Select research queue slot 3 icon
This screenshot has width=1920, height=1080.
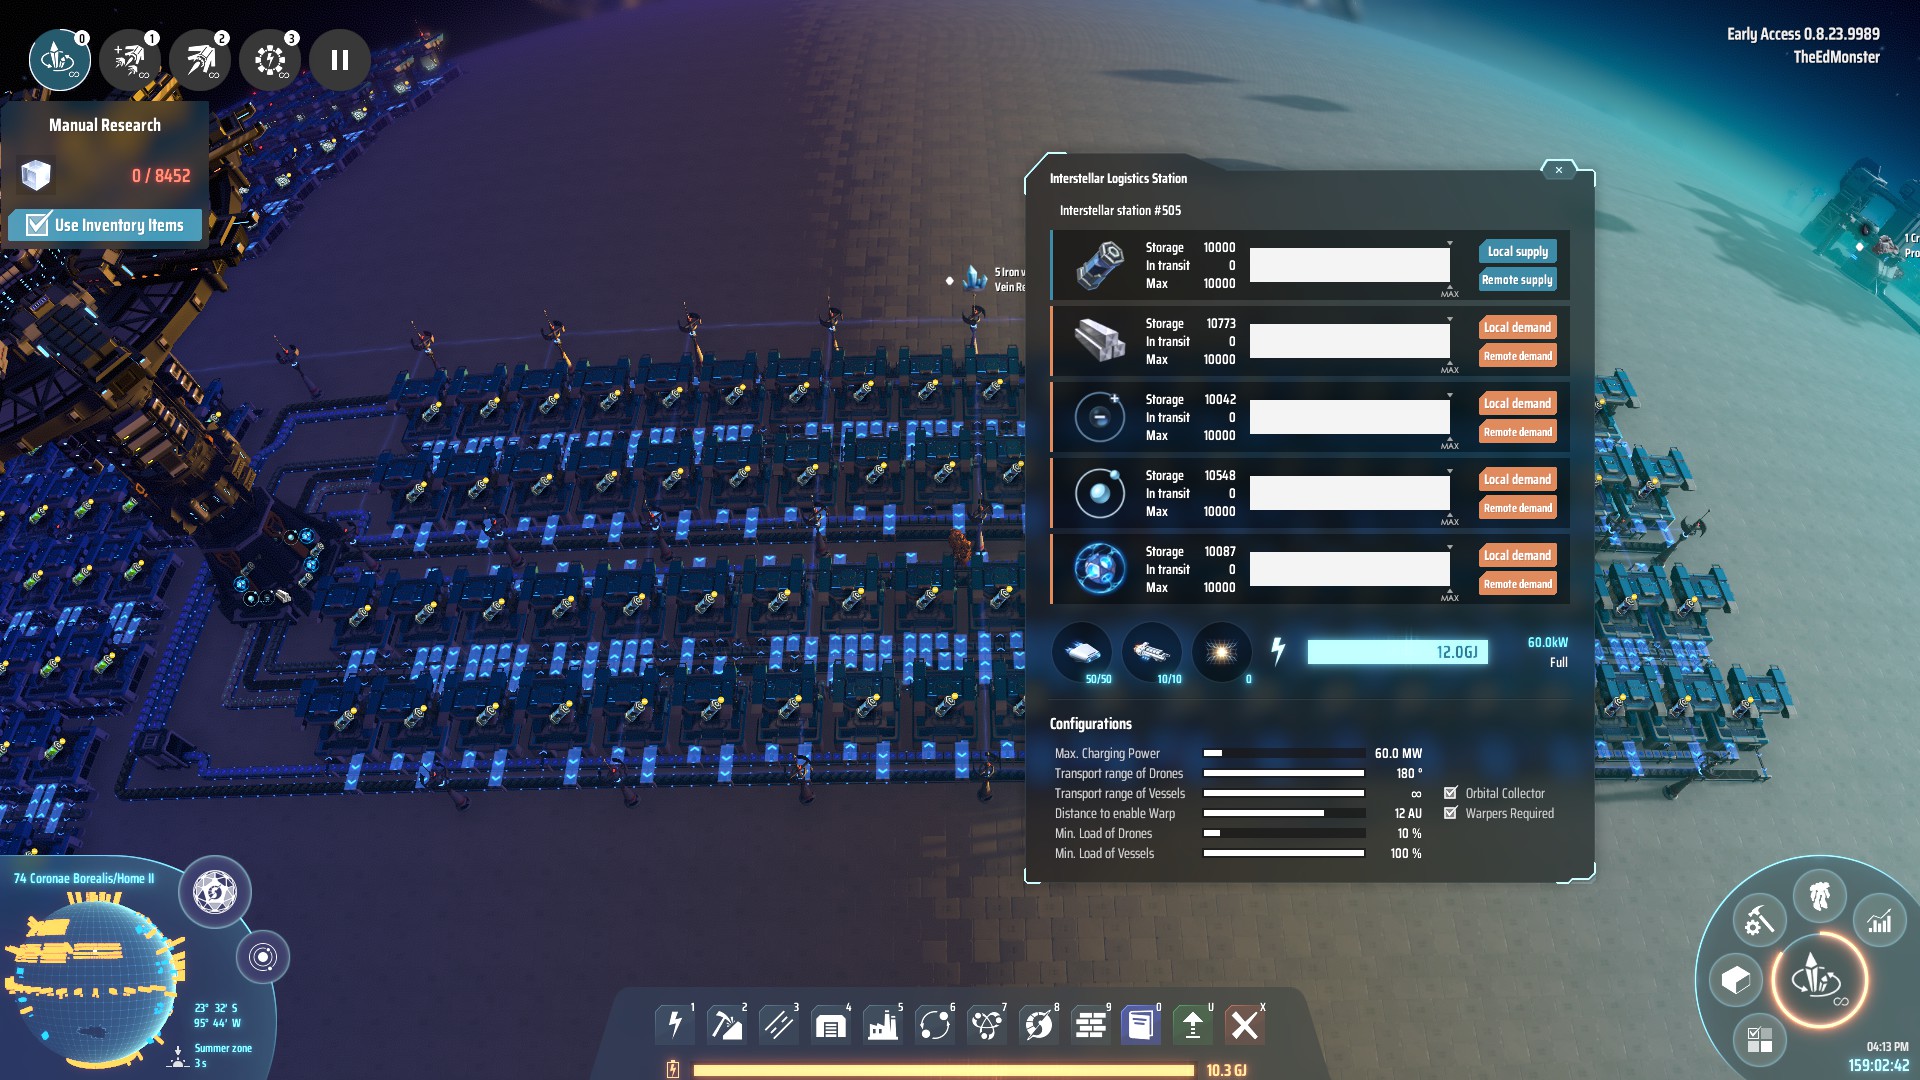(269, 60)
